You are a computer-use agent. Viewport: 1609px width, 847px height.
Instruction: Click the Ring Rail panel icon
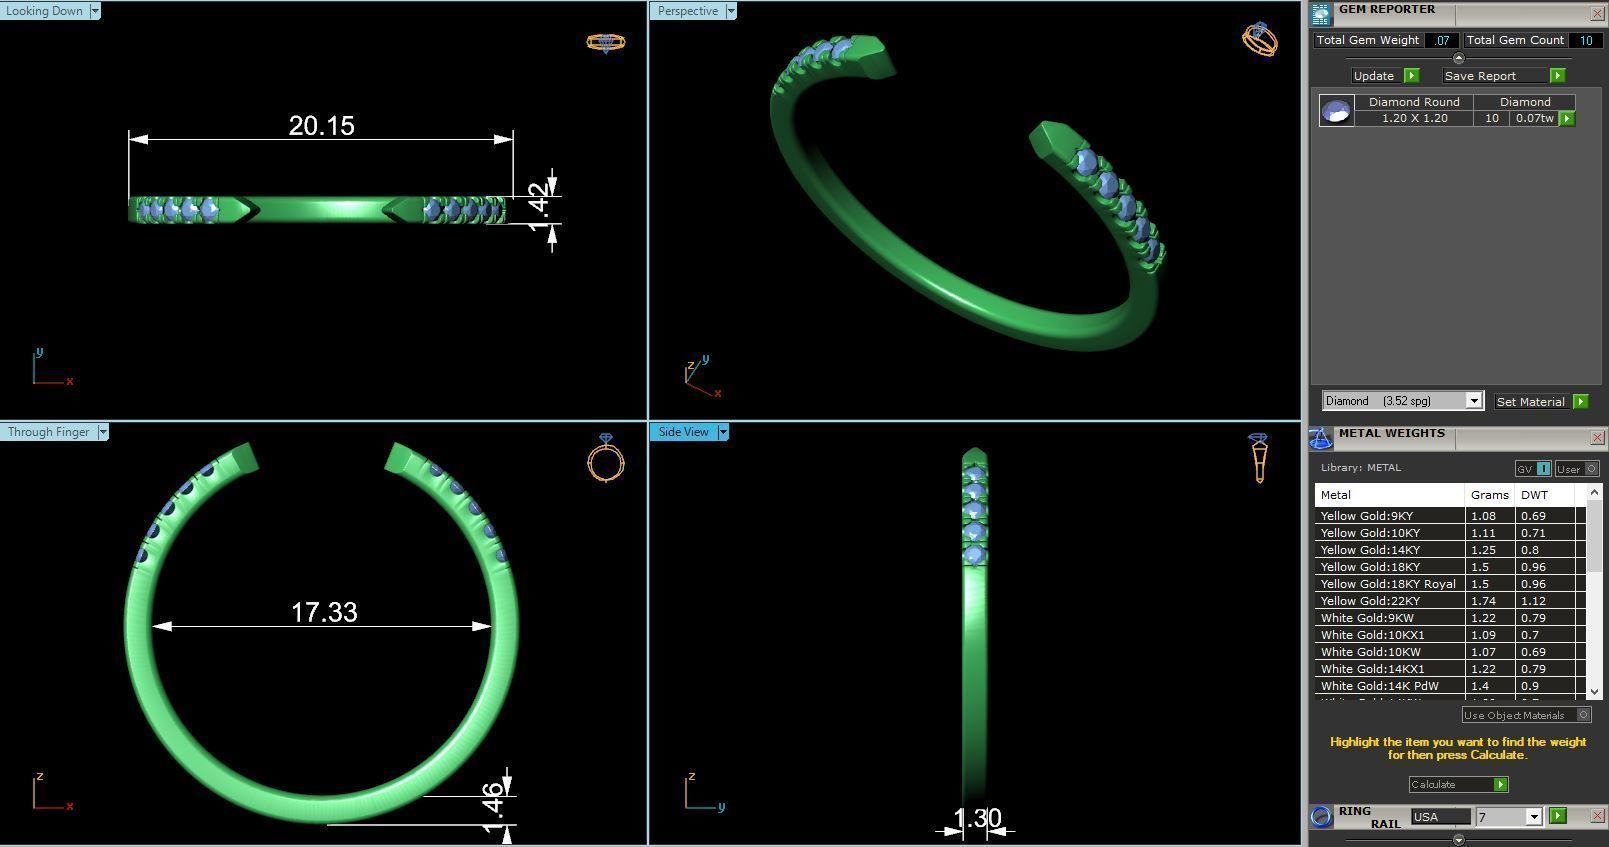pyautogui.click(x=1321, y=816)
